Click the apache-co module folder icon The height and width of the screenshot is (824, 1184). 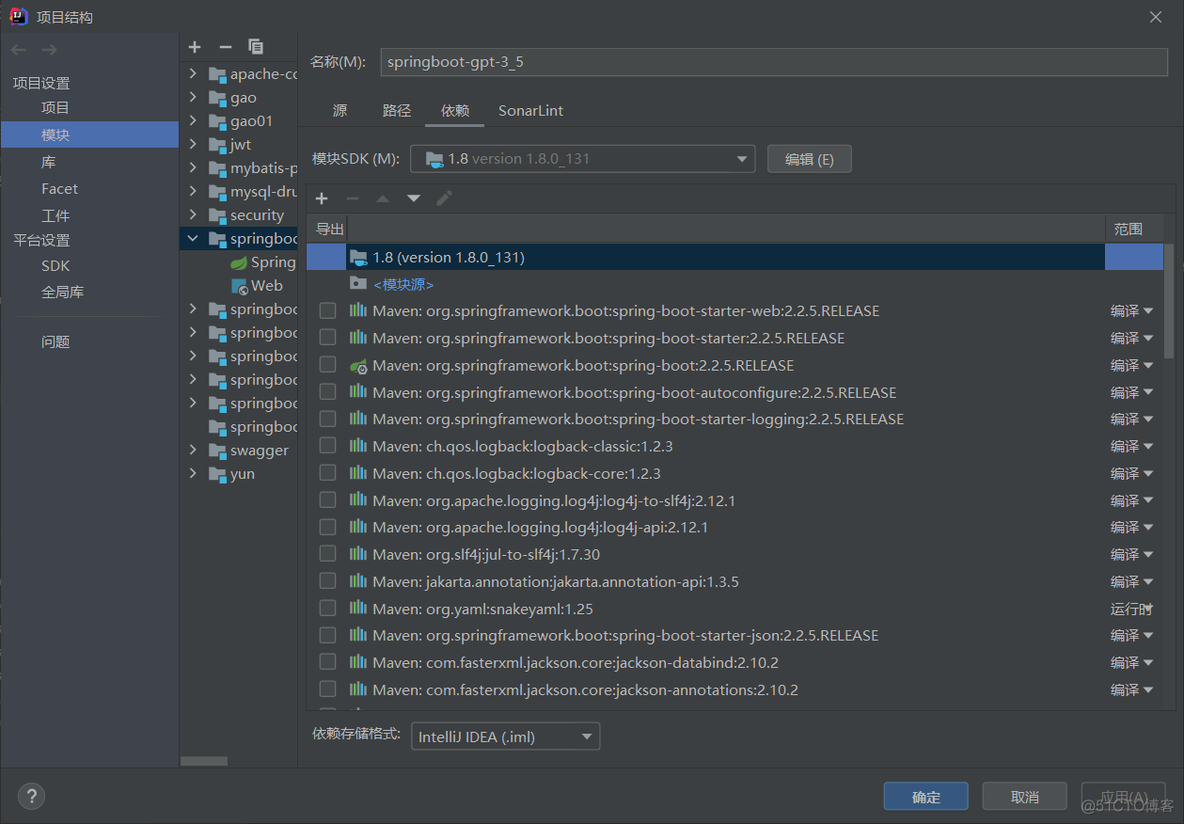(x=217, y=74)
